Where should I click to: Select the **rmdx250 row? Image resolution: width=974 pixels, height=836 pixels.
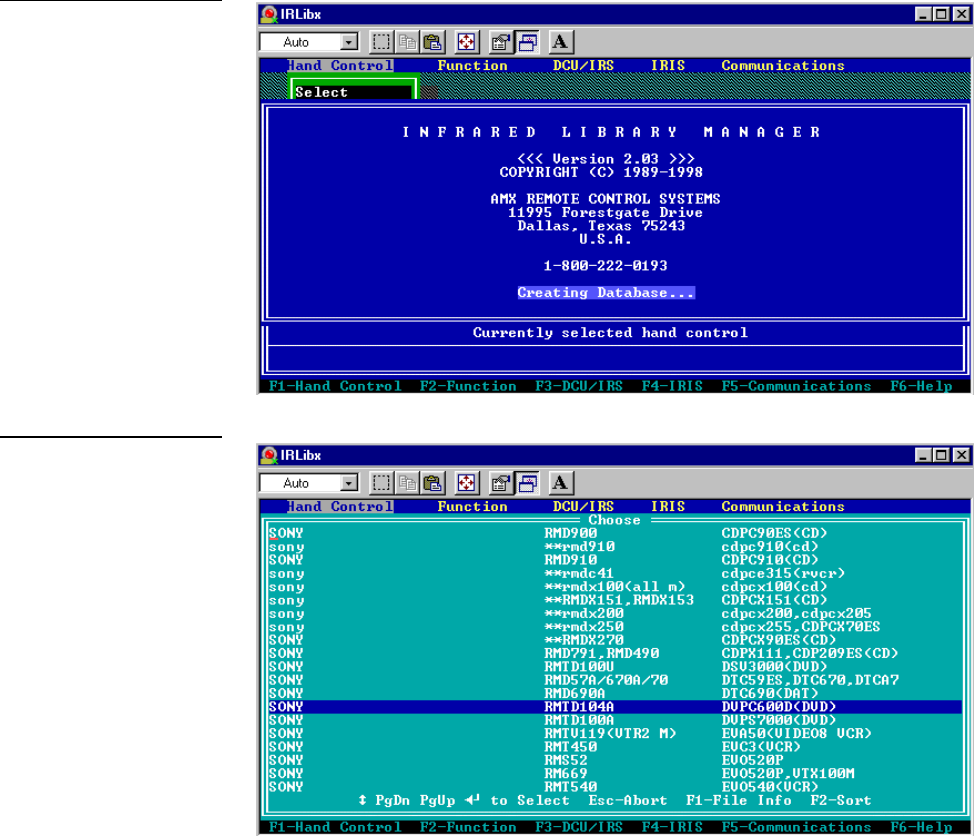[614, 627]
